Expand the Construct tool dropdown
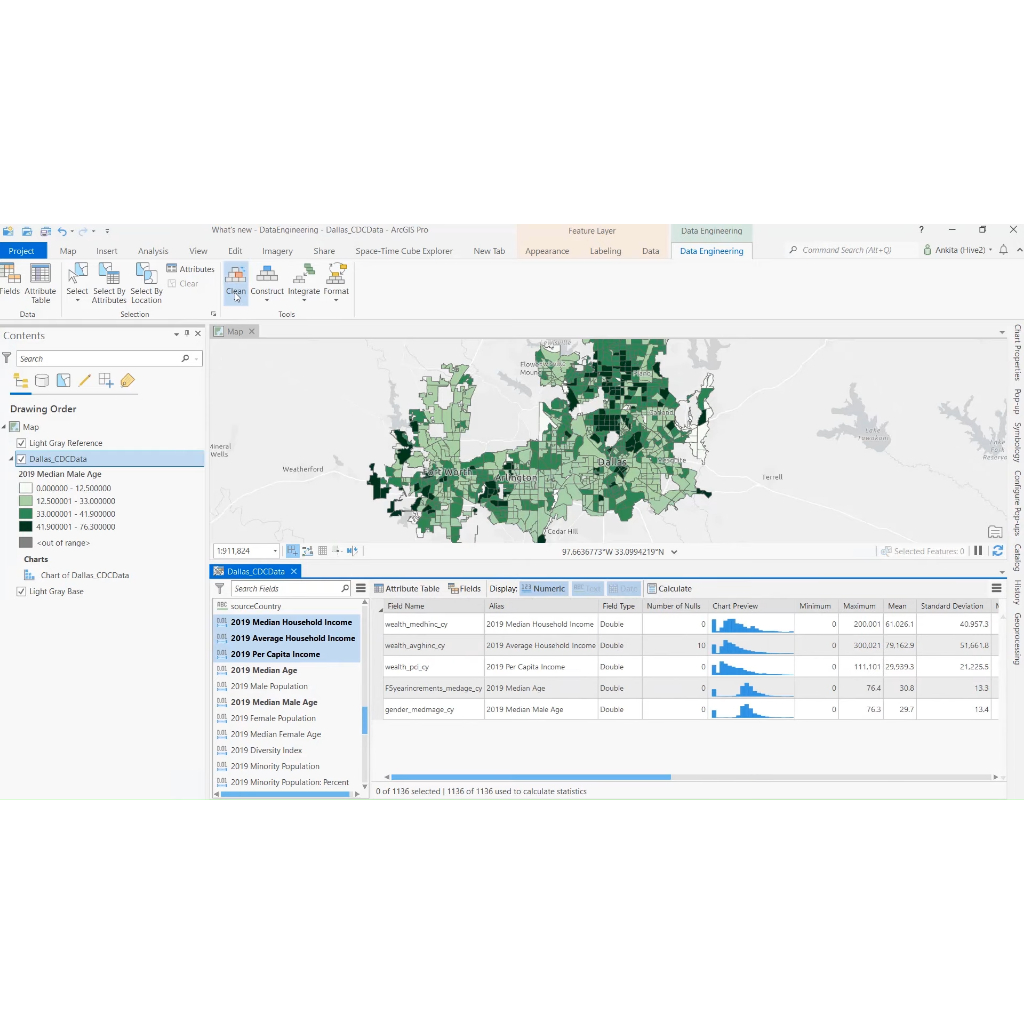 pos(267,299)
